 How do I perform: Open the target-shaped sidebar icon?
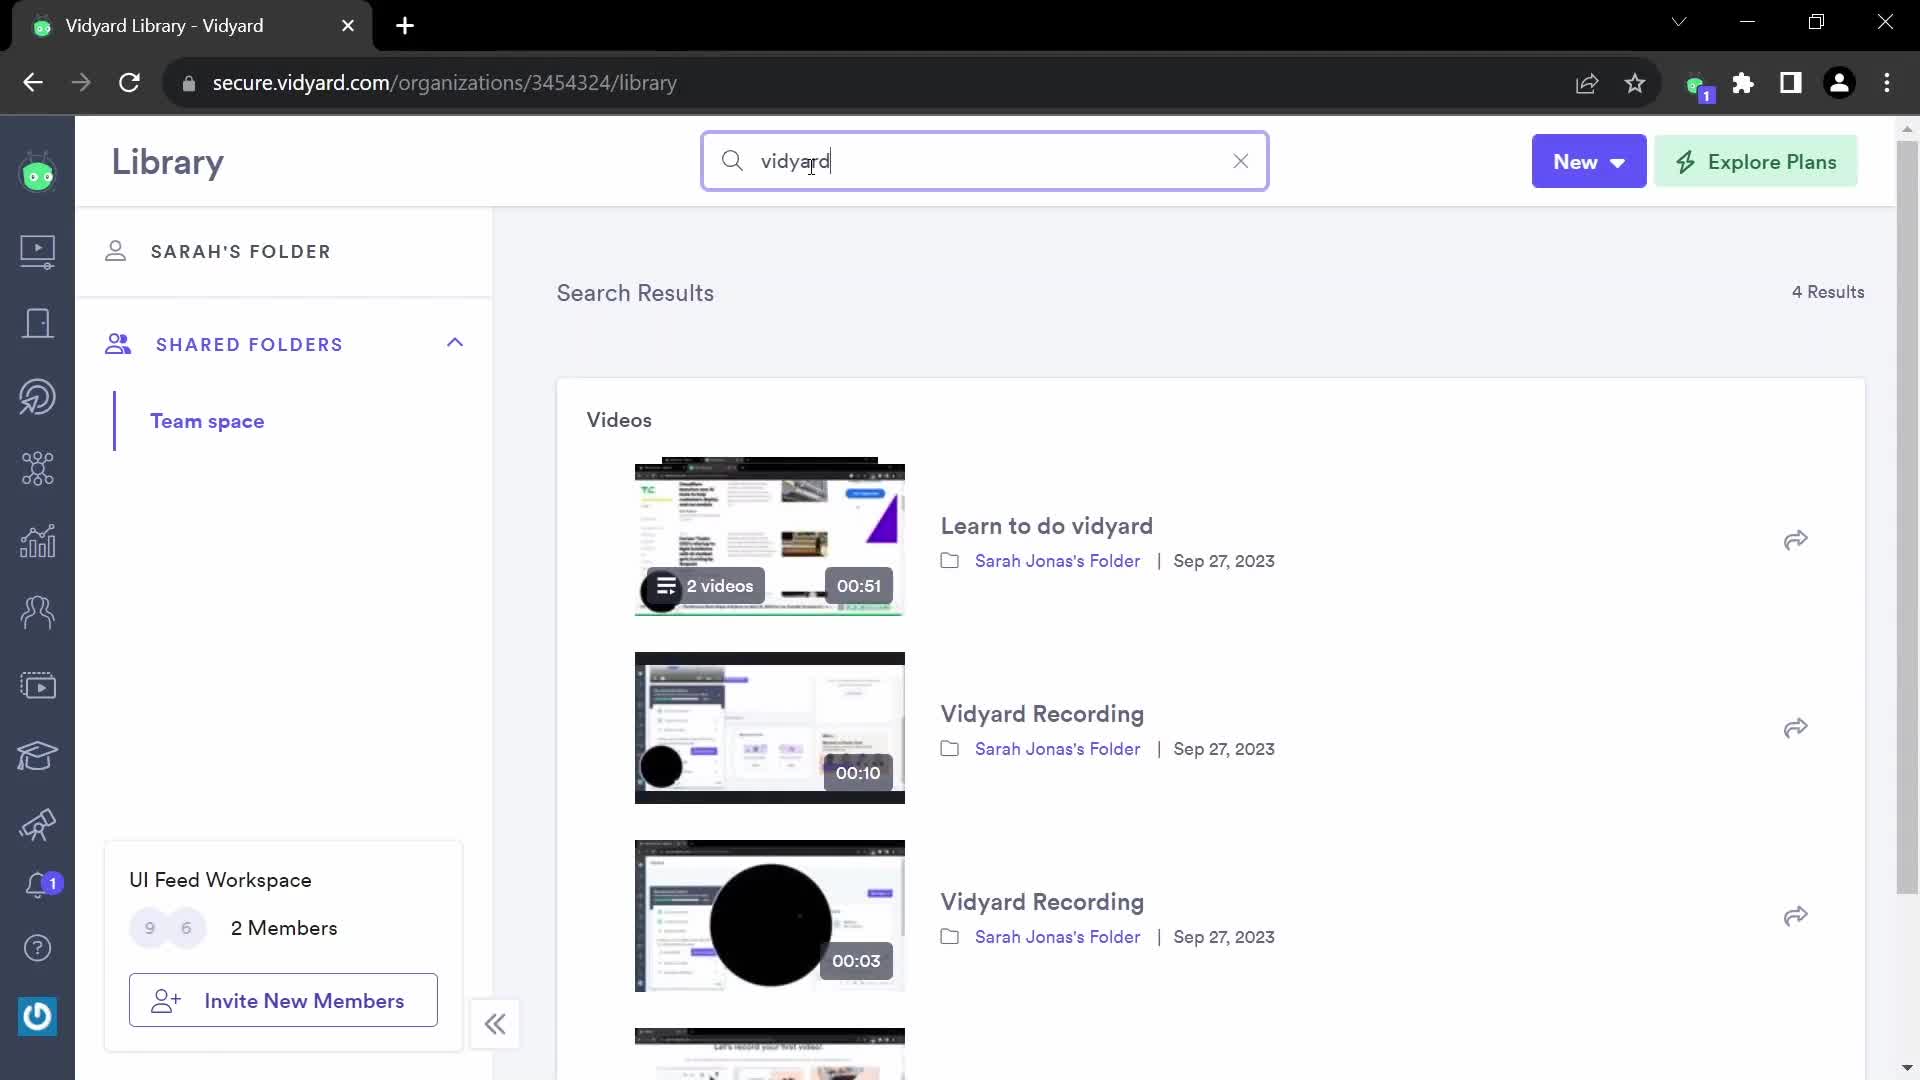click(x=38, y=397)
